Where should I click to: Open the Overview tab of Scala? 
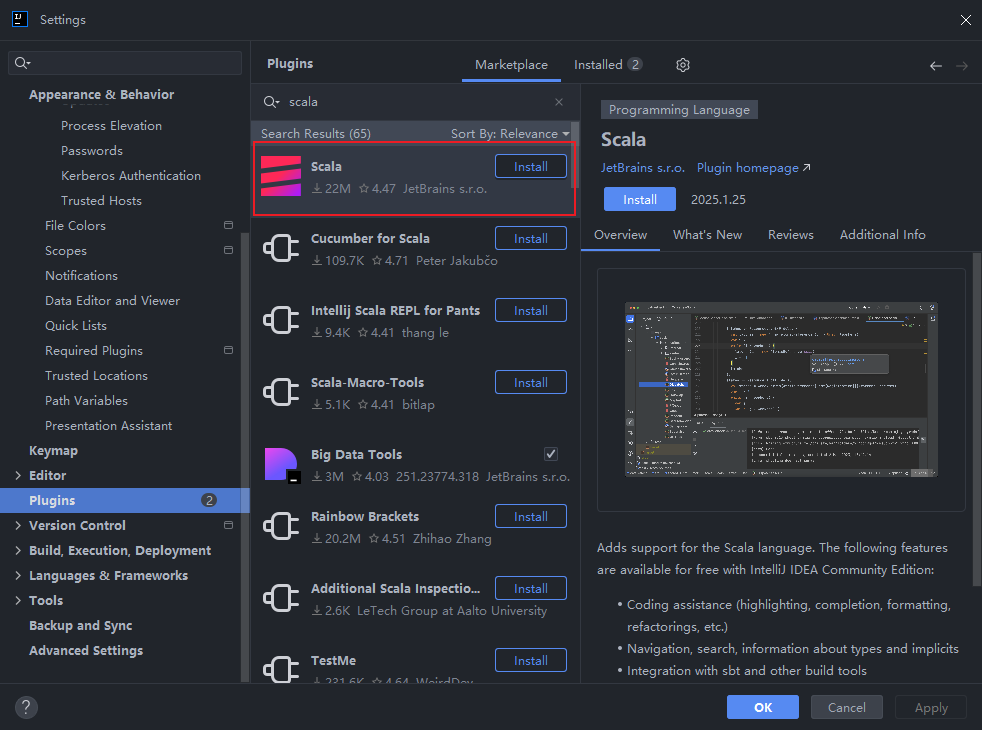click(x=620, y=235)
